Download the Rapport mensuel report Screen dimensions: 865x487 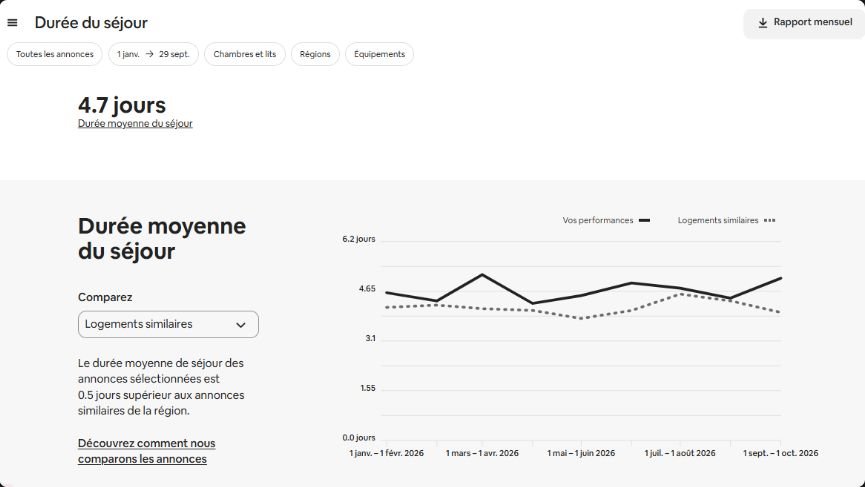click(x=804, y=23)
